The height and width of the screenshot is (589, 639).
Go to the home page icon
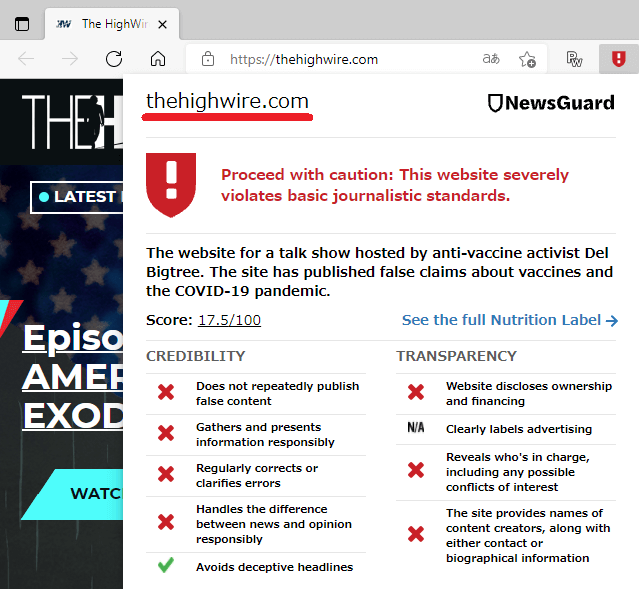(x=158, y=59)
